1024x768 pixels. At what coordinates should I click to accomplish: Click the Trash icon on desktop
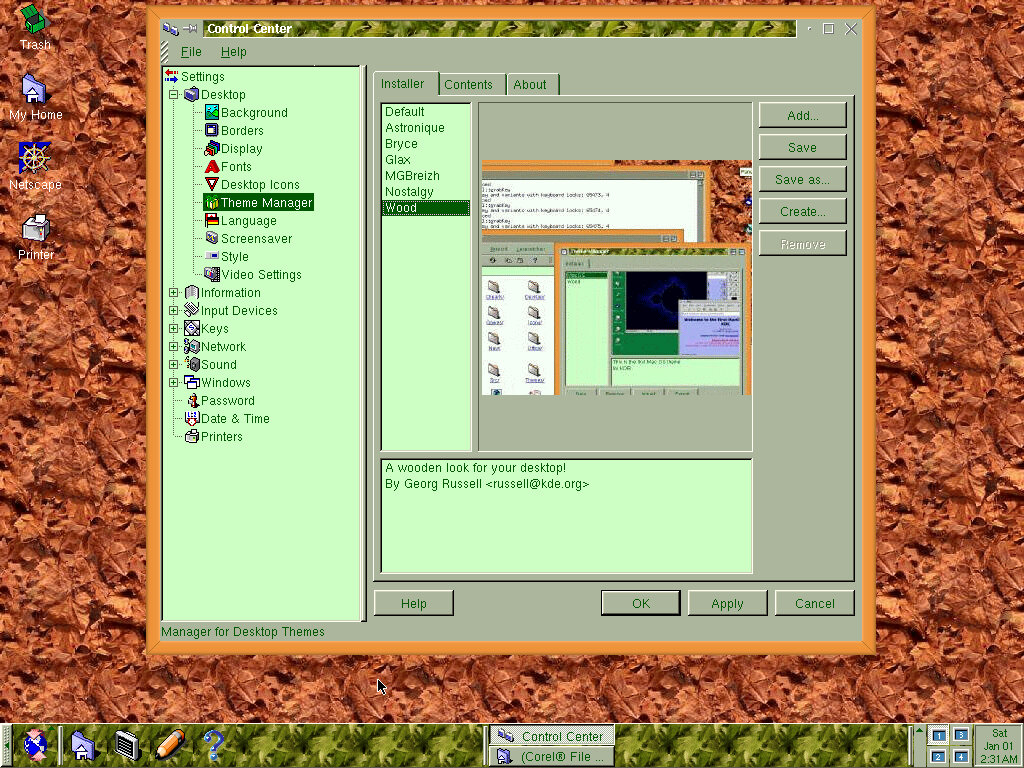coord(35,20)
